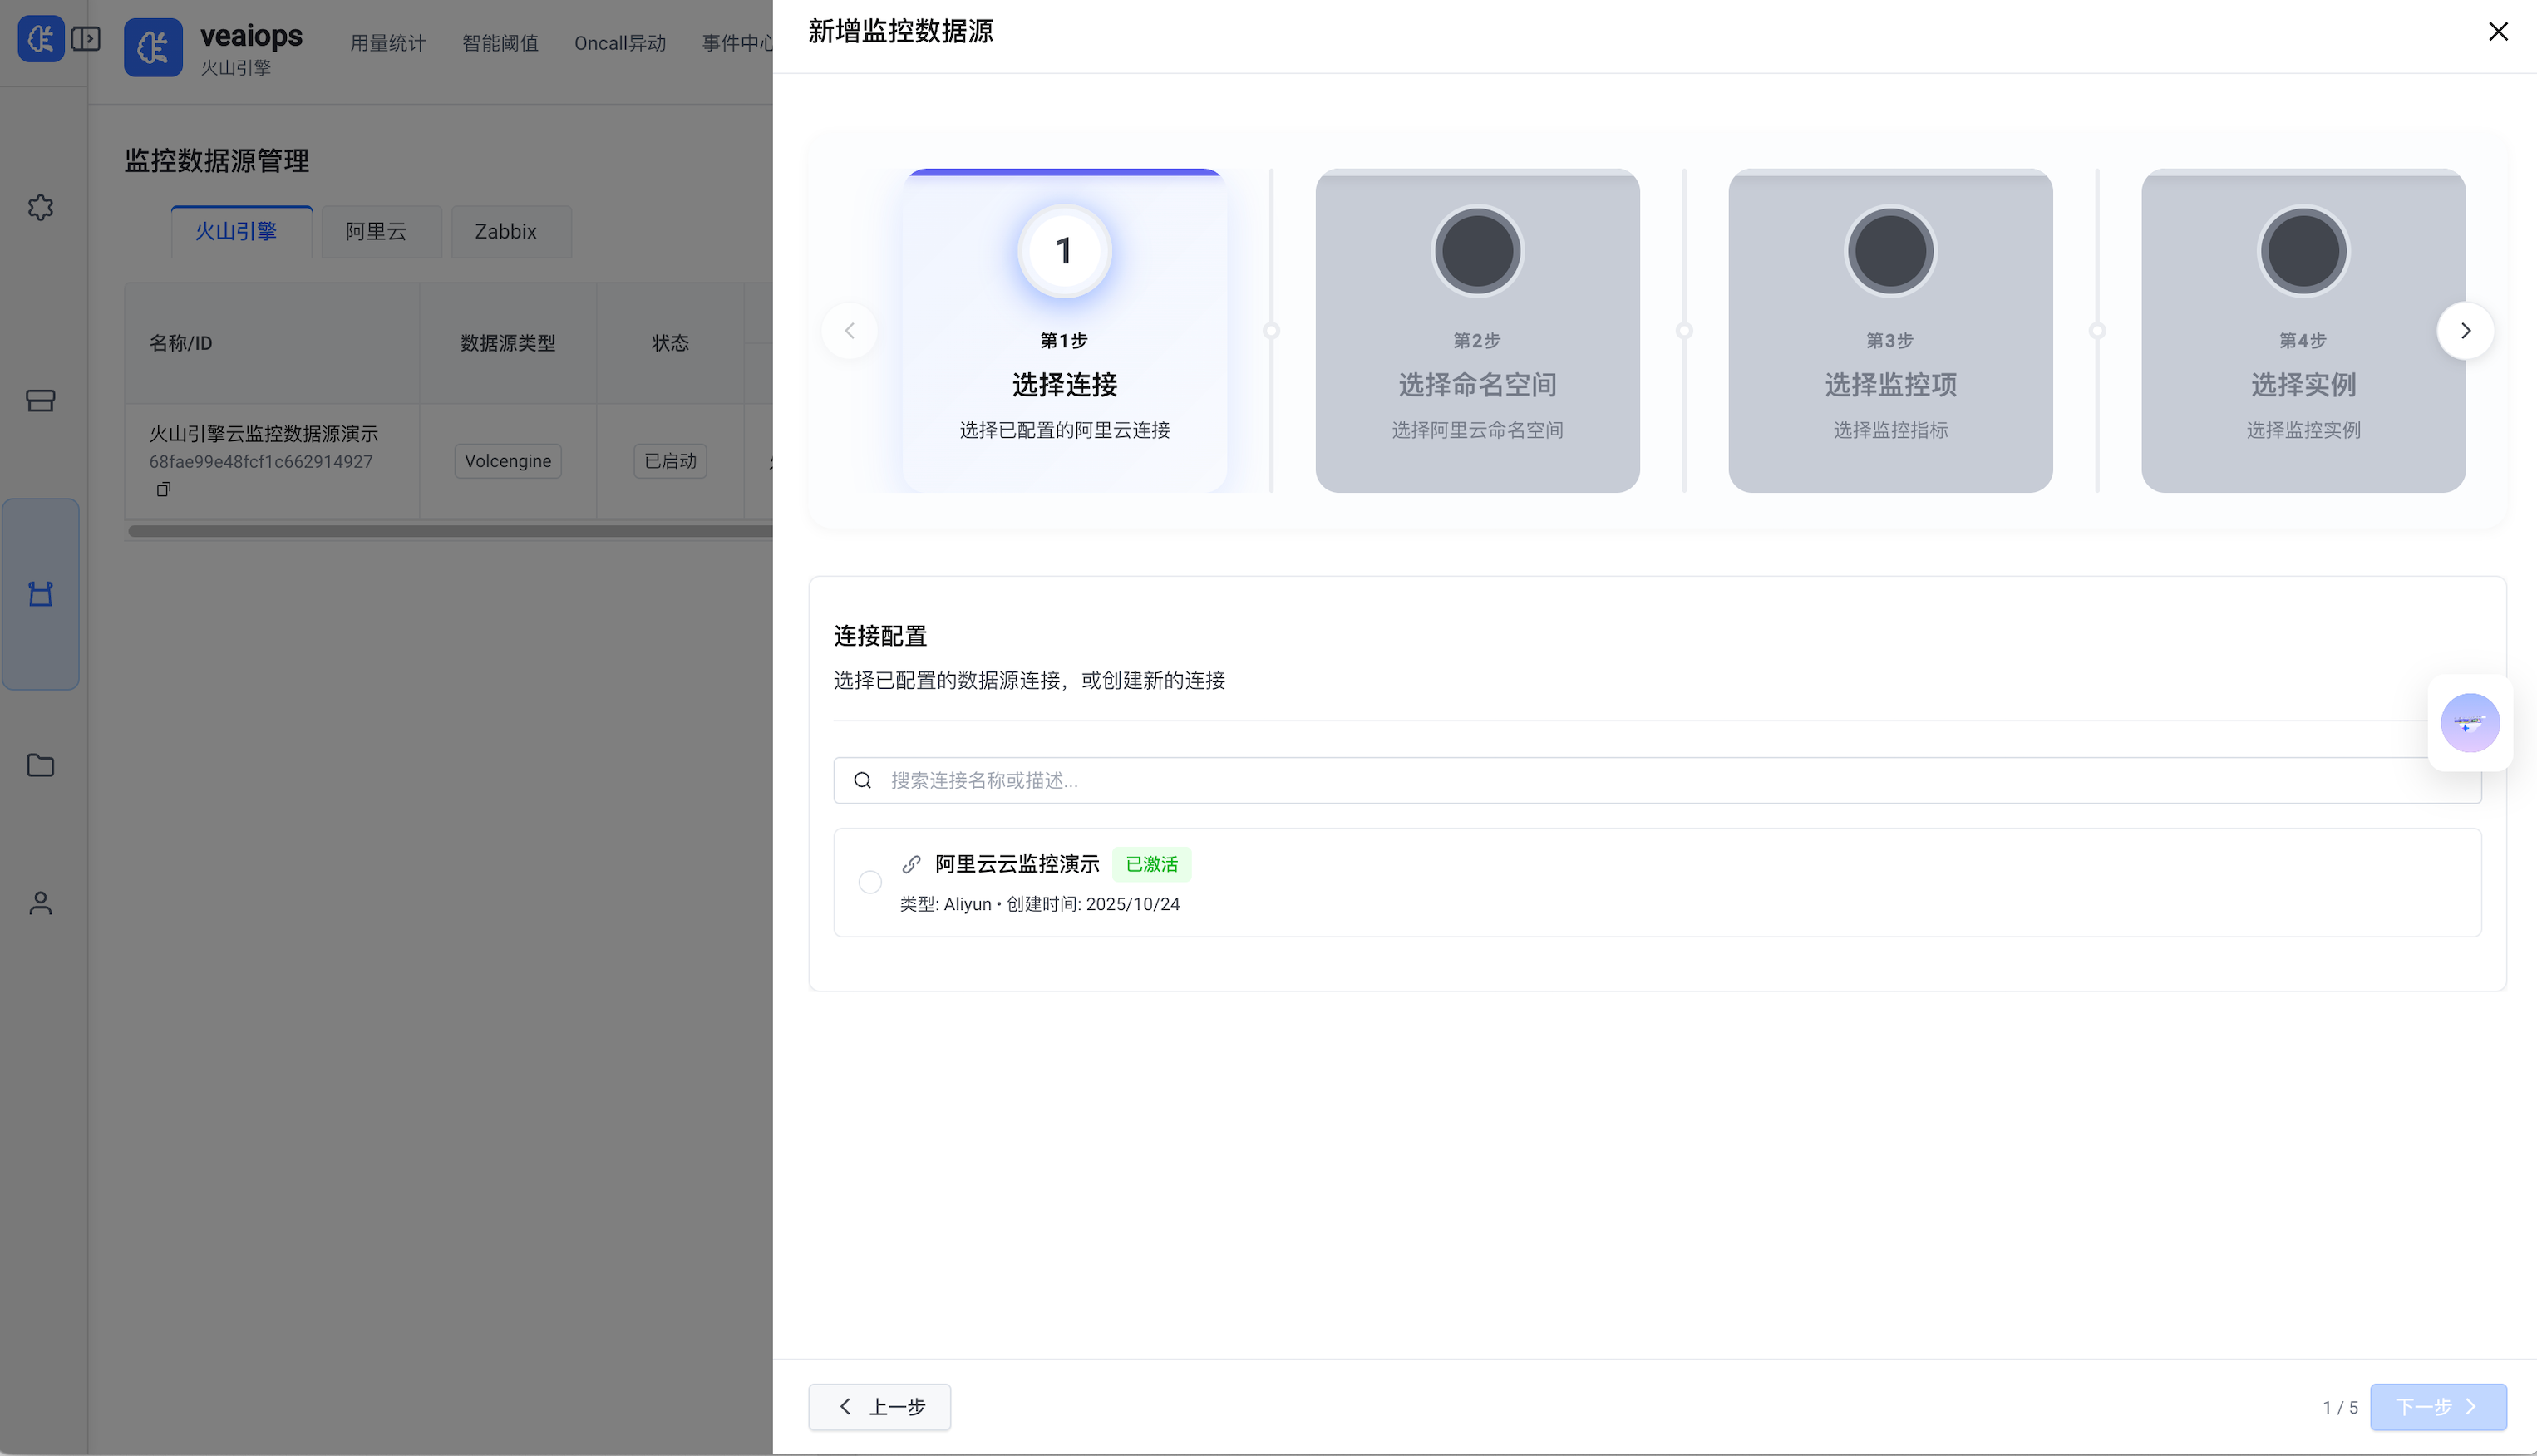This screenshot has height=1456, width=2537.
Task: Click the active data source icon in sidebar
Action: point(40,593)
